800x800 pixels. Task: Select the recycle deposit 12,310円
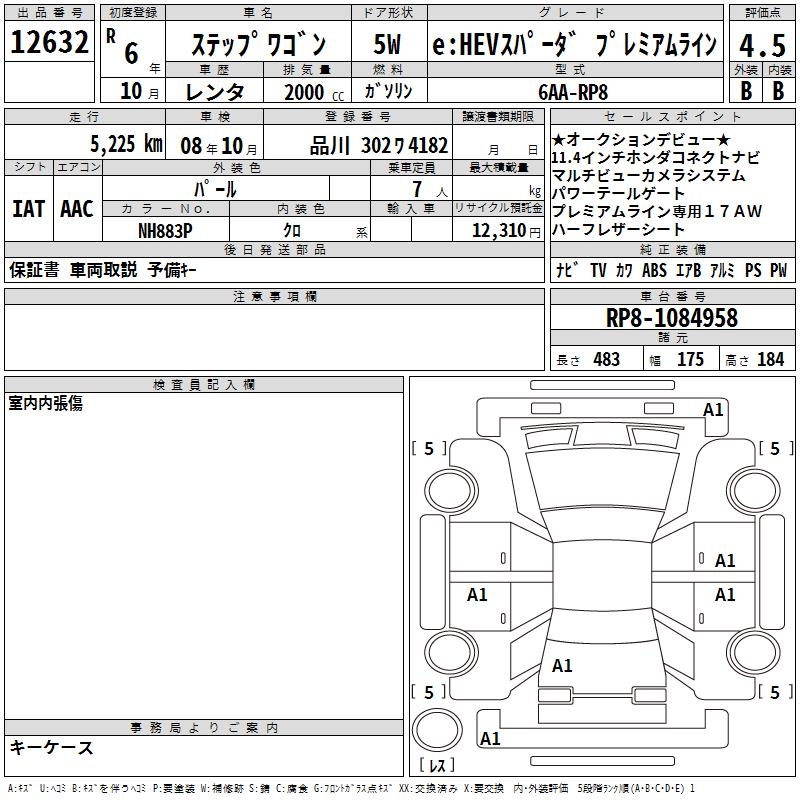(506, 231)
